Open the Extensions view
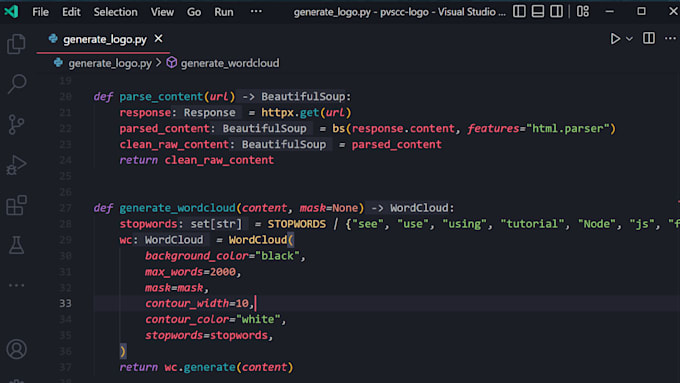Screen dimensions: 680x383 click(x=16, y=205)
